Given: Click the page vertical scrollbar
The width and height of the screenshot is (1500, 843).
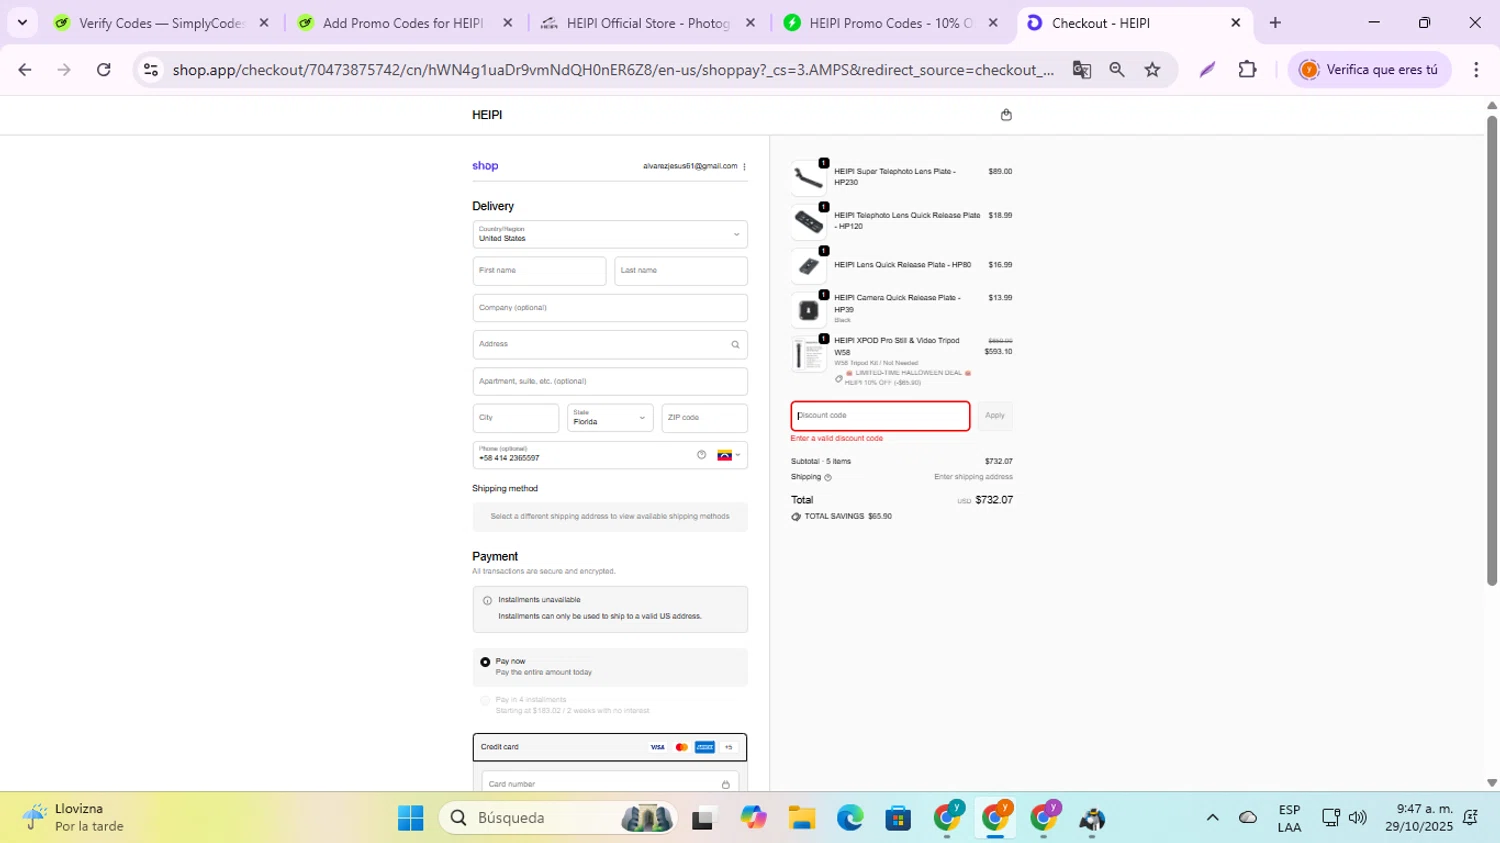Looking at the screenshot, I should [1492, 350].
